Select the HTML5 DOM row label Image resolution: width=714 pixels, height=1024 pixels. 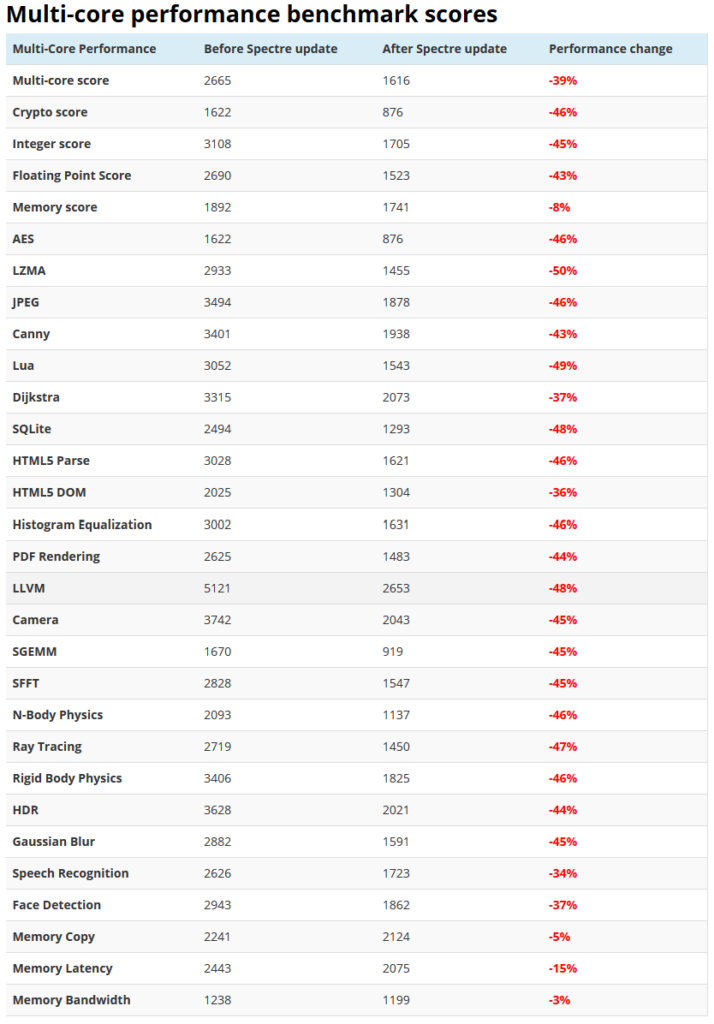(x=49, y=492)
